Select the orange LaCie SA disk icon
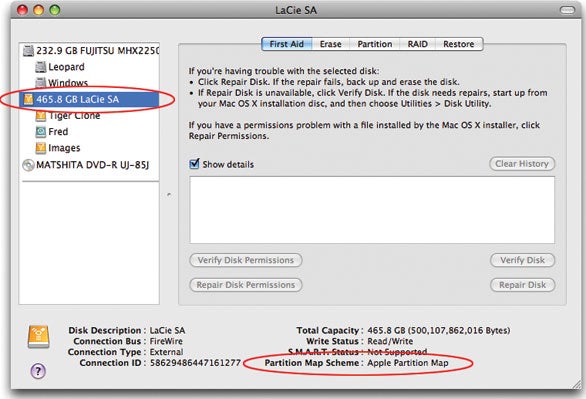 pyautogui.click(x=28, y=99)
